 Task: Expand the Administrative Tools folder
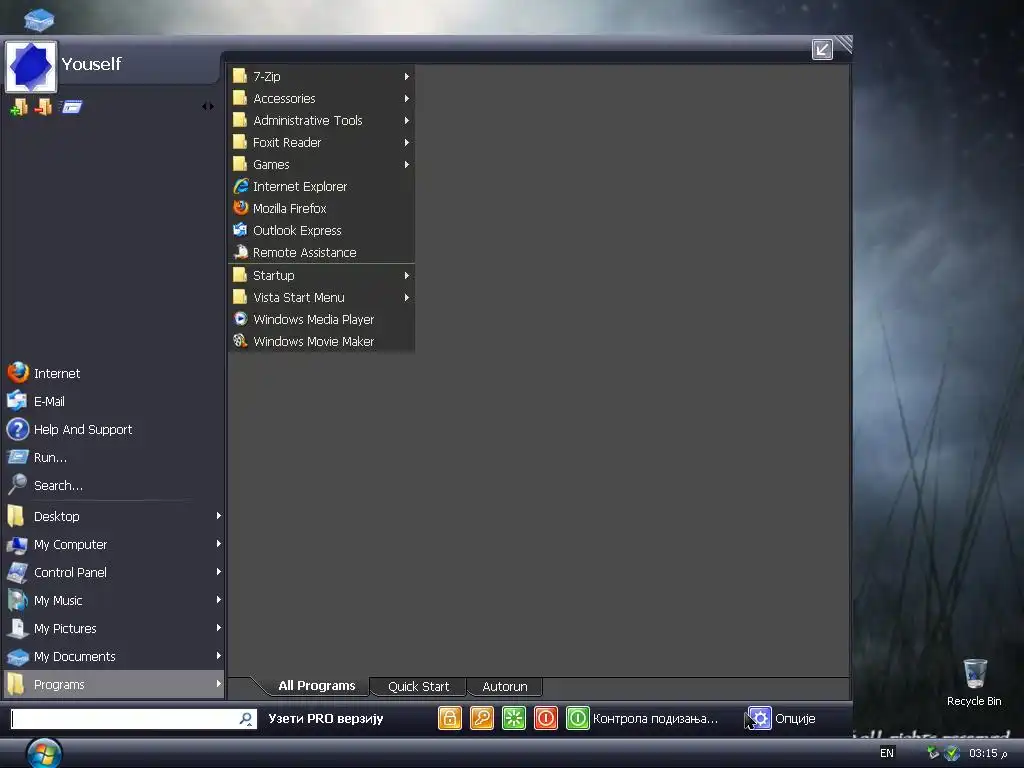(x=321, y=120)
